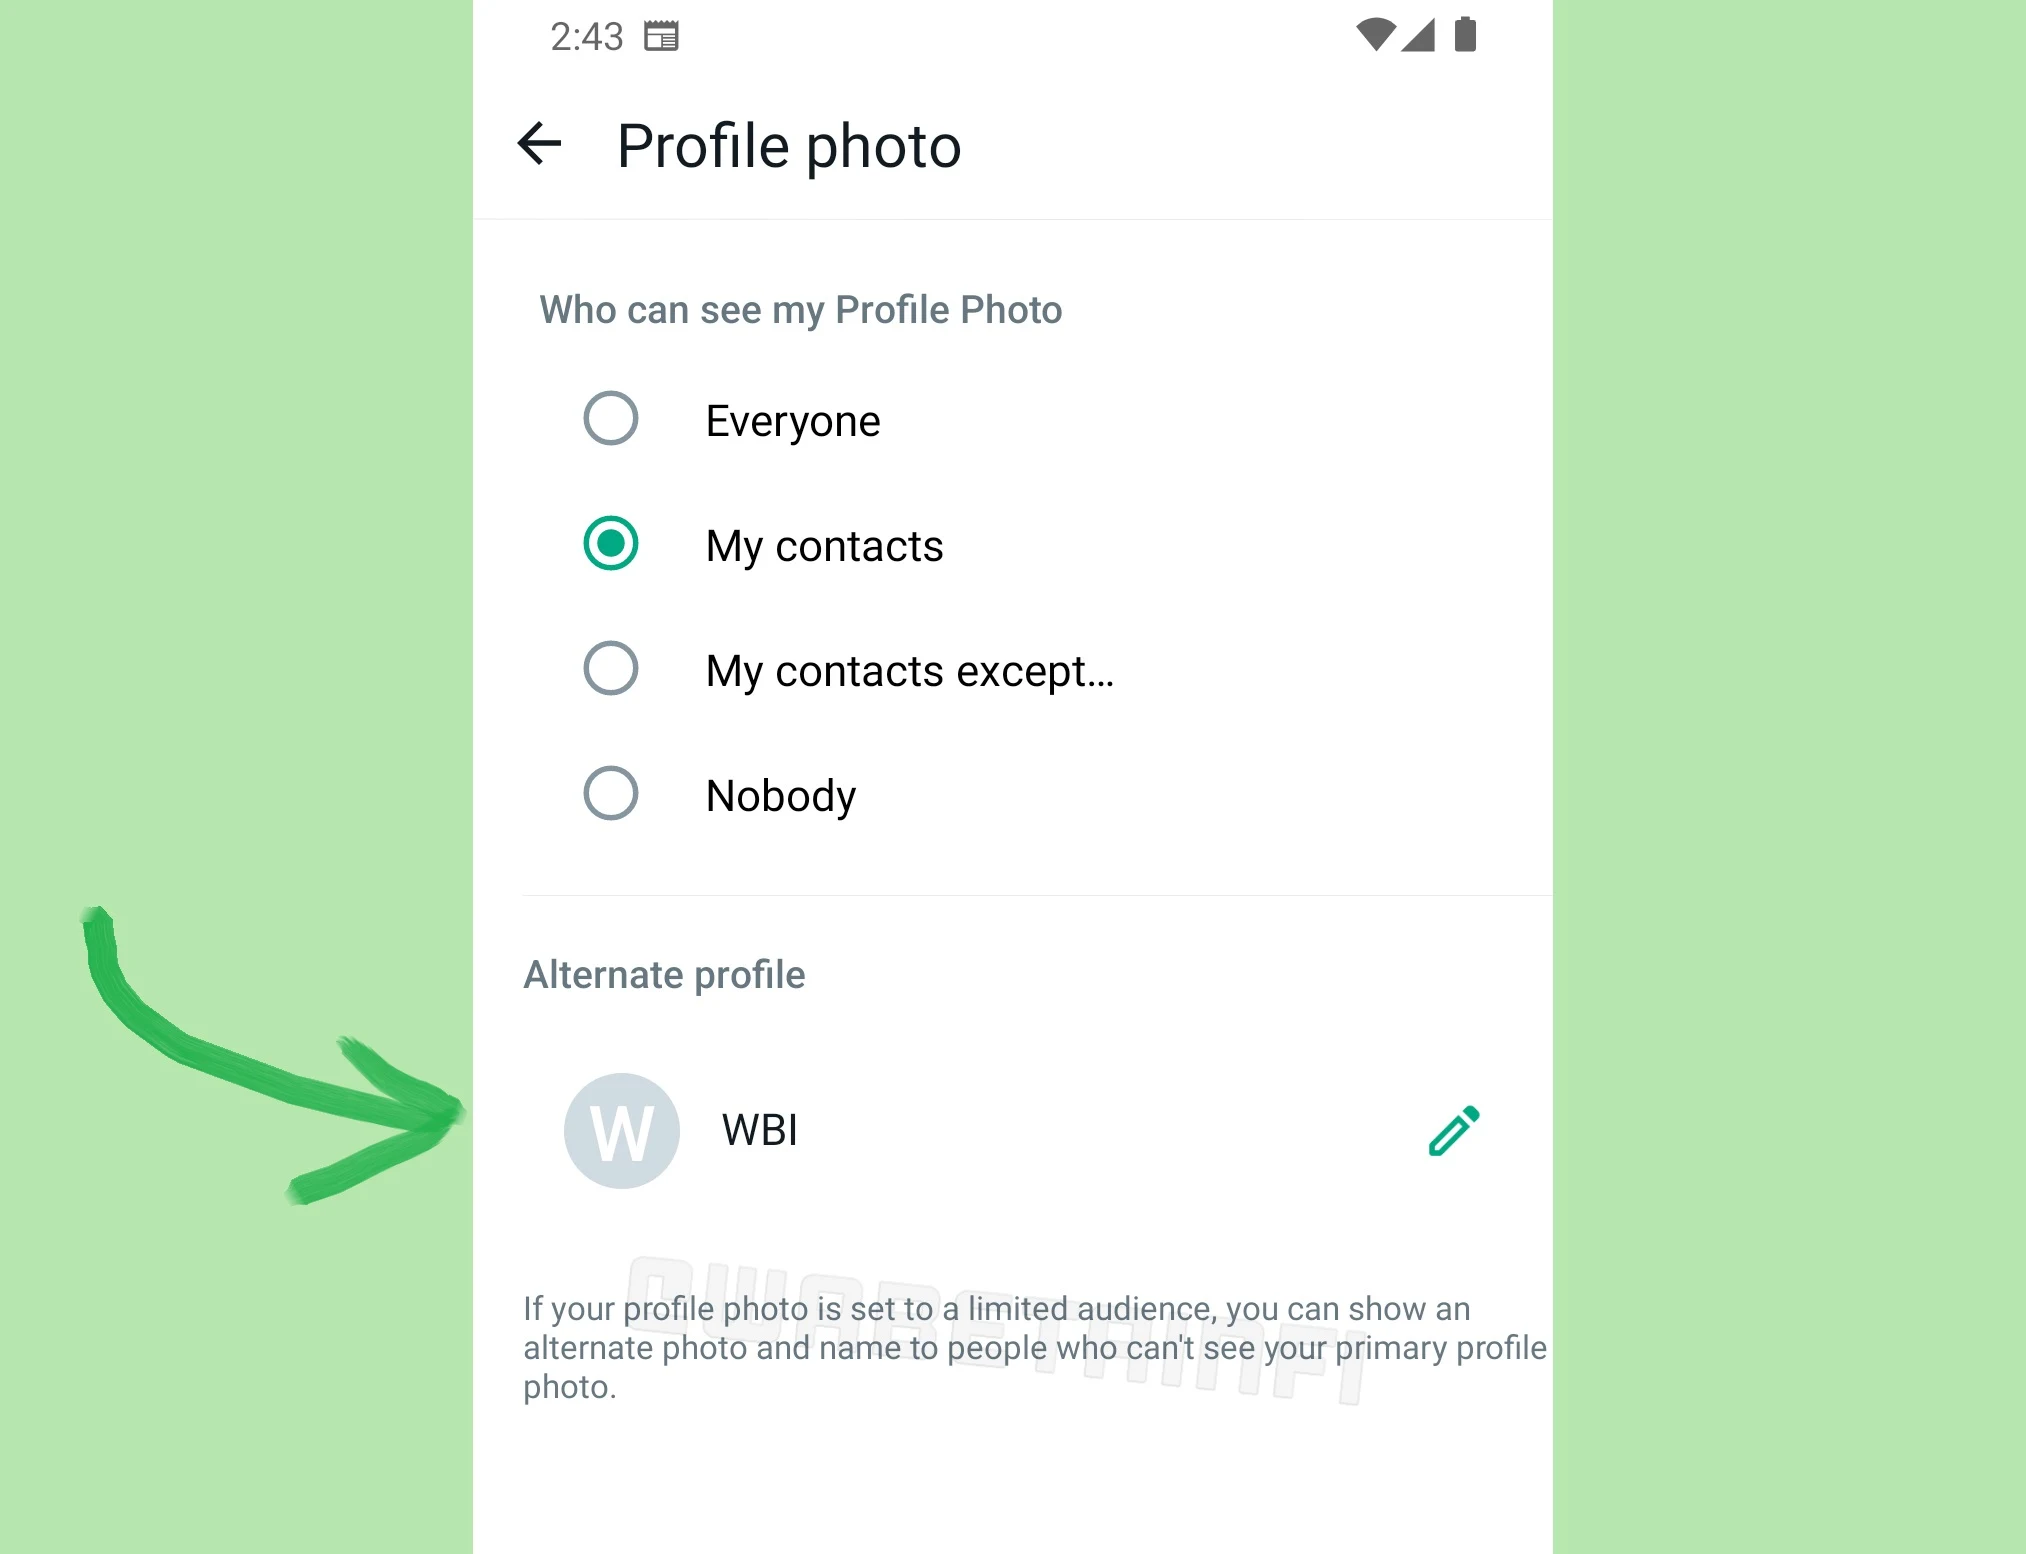This screenshot has height=1554, width=2026.
Task: Open the WBI alternate profile name
Action: (760, 1130)
